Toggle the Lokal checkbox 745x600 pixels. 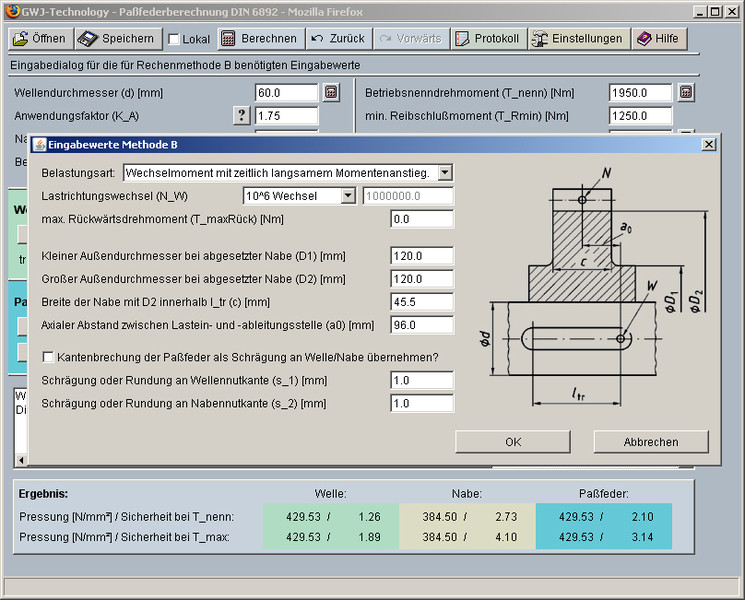174,40
